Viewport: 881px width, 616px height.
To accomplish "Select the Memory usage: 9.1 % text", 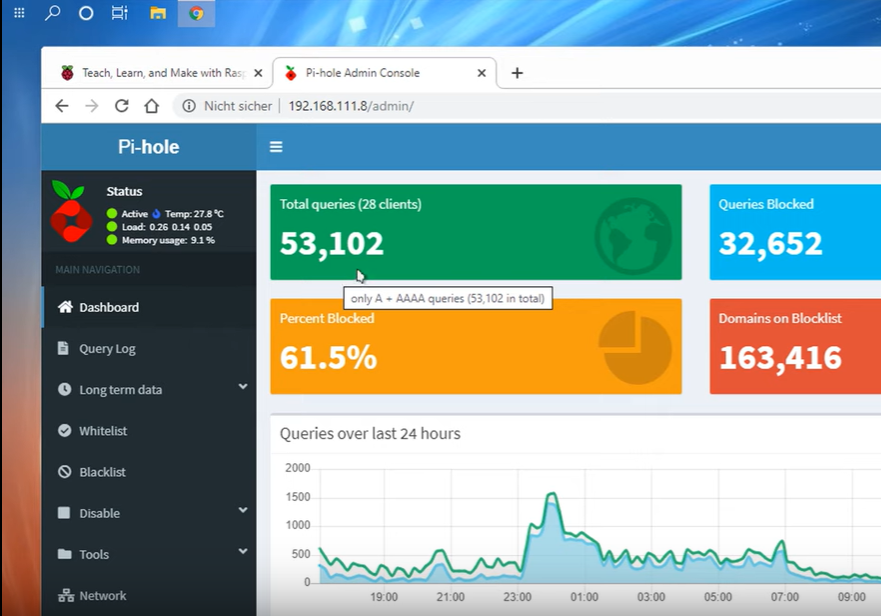I will click(168, 240).
